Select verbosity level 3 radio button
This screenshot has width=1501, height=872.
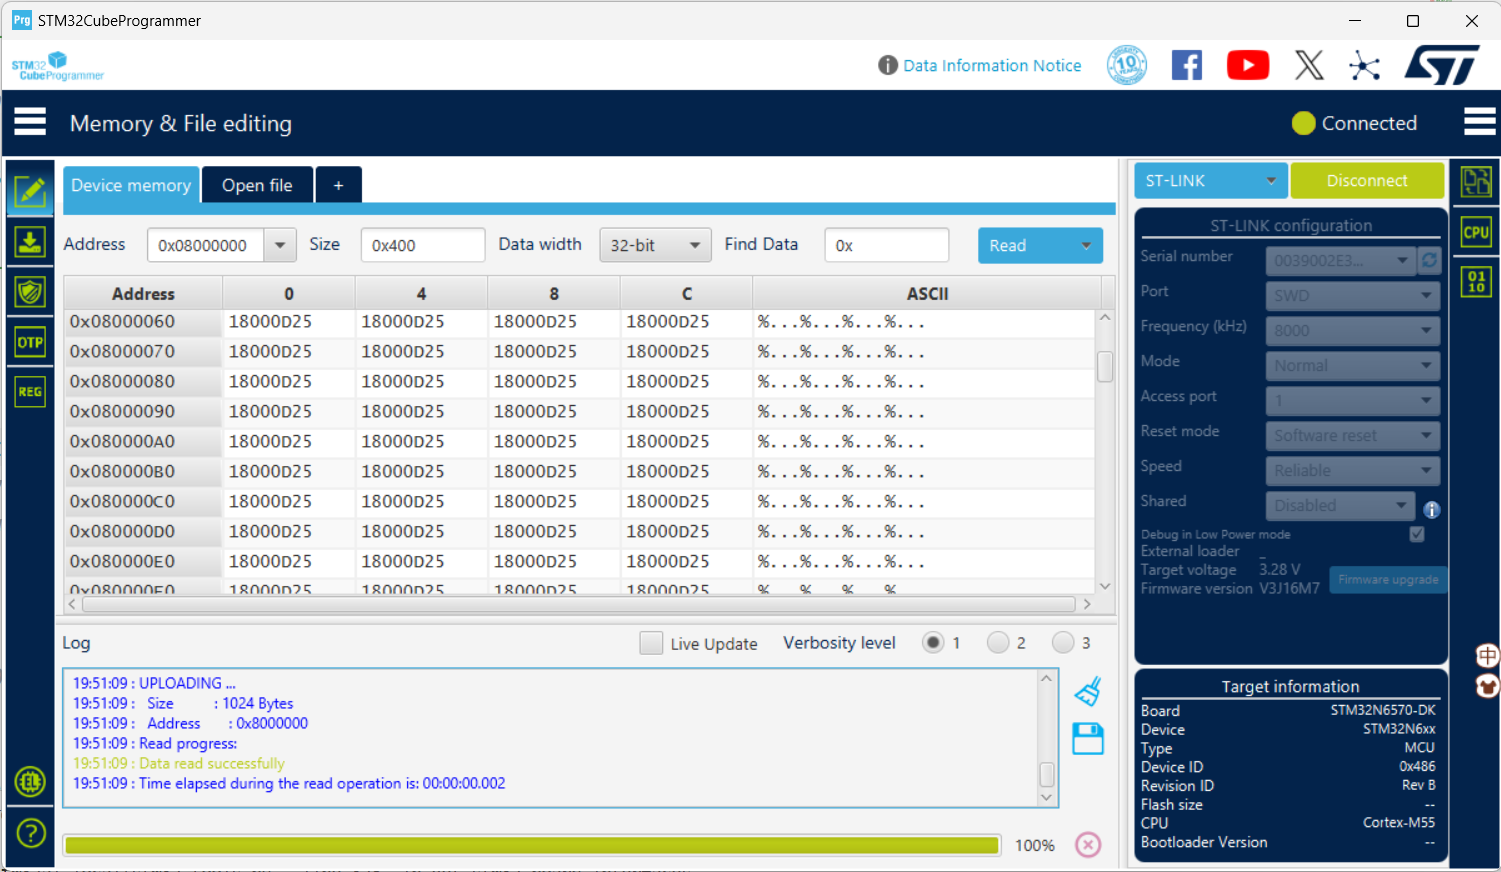tap(1063, 643)
